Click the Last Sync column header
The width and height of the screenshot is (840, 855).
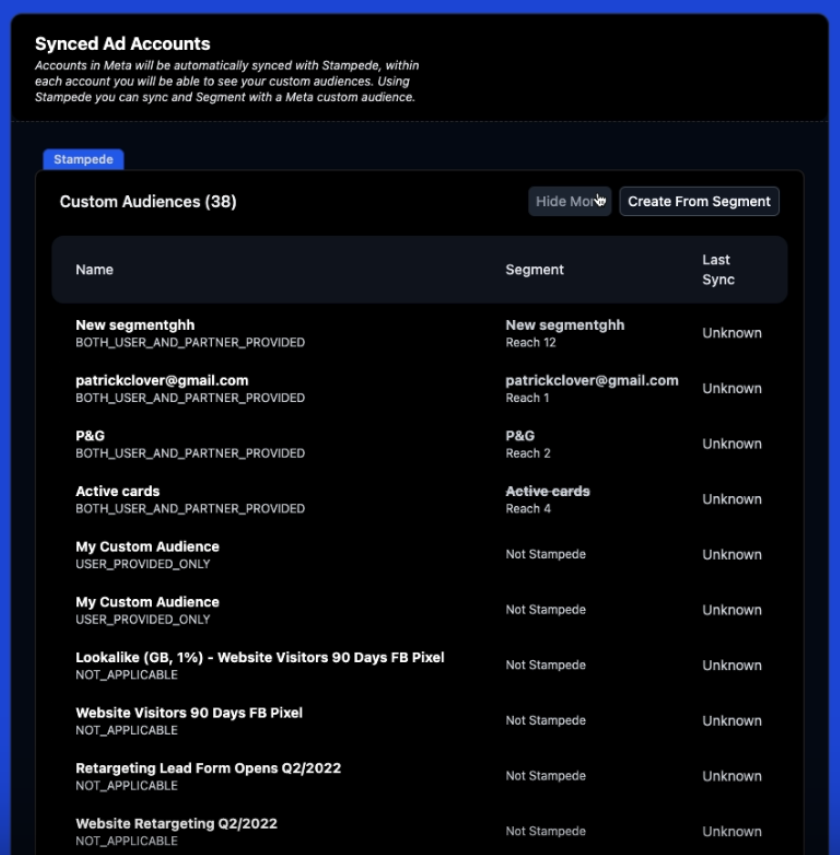pyautogui.click(x=718, y=270)
